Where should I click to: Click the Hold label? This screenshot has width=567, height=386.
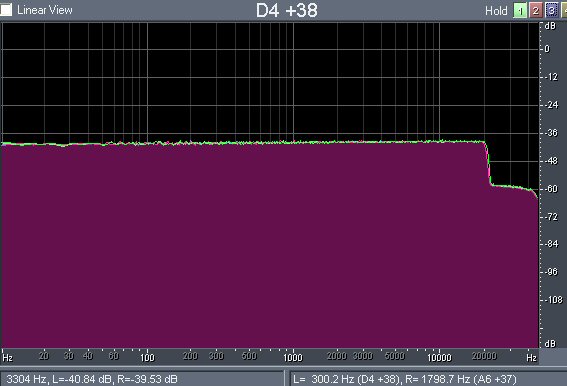(x=496, y=11)
